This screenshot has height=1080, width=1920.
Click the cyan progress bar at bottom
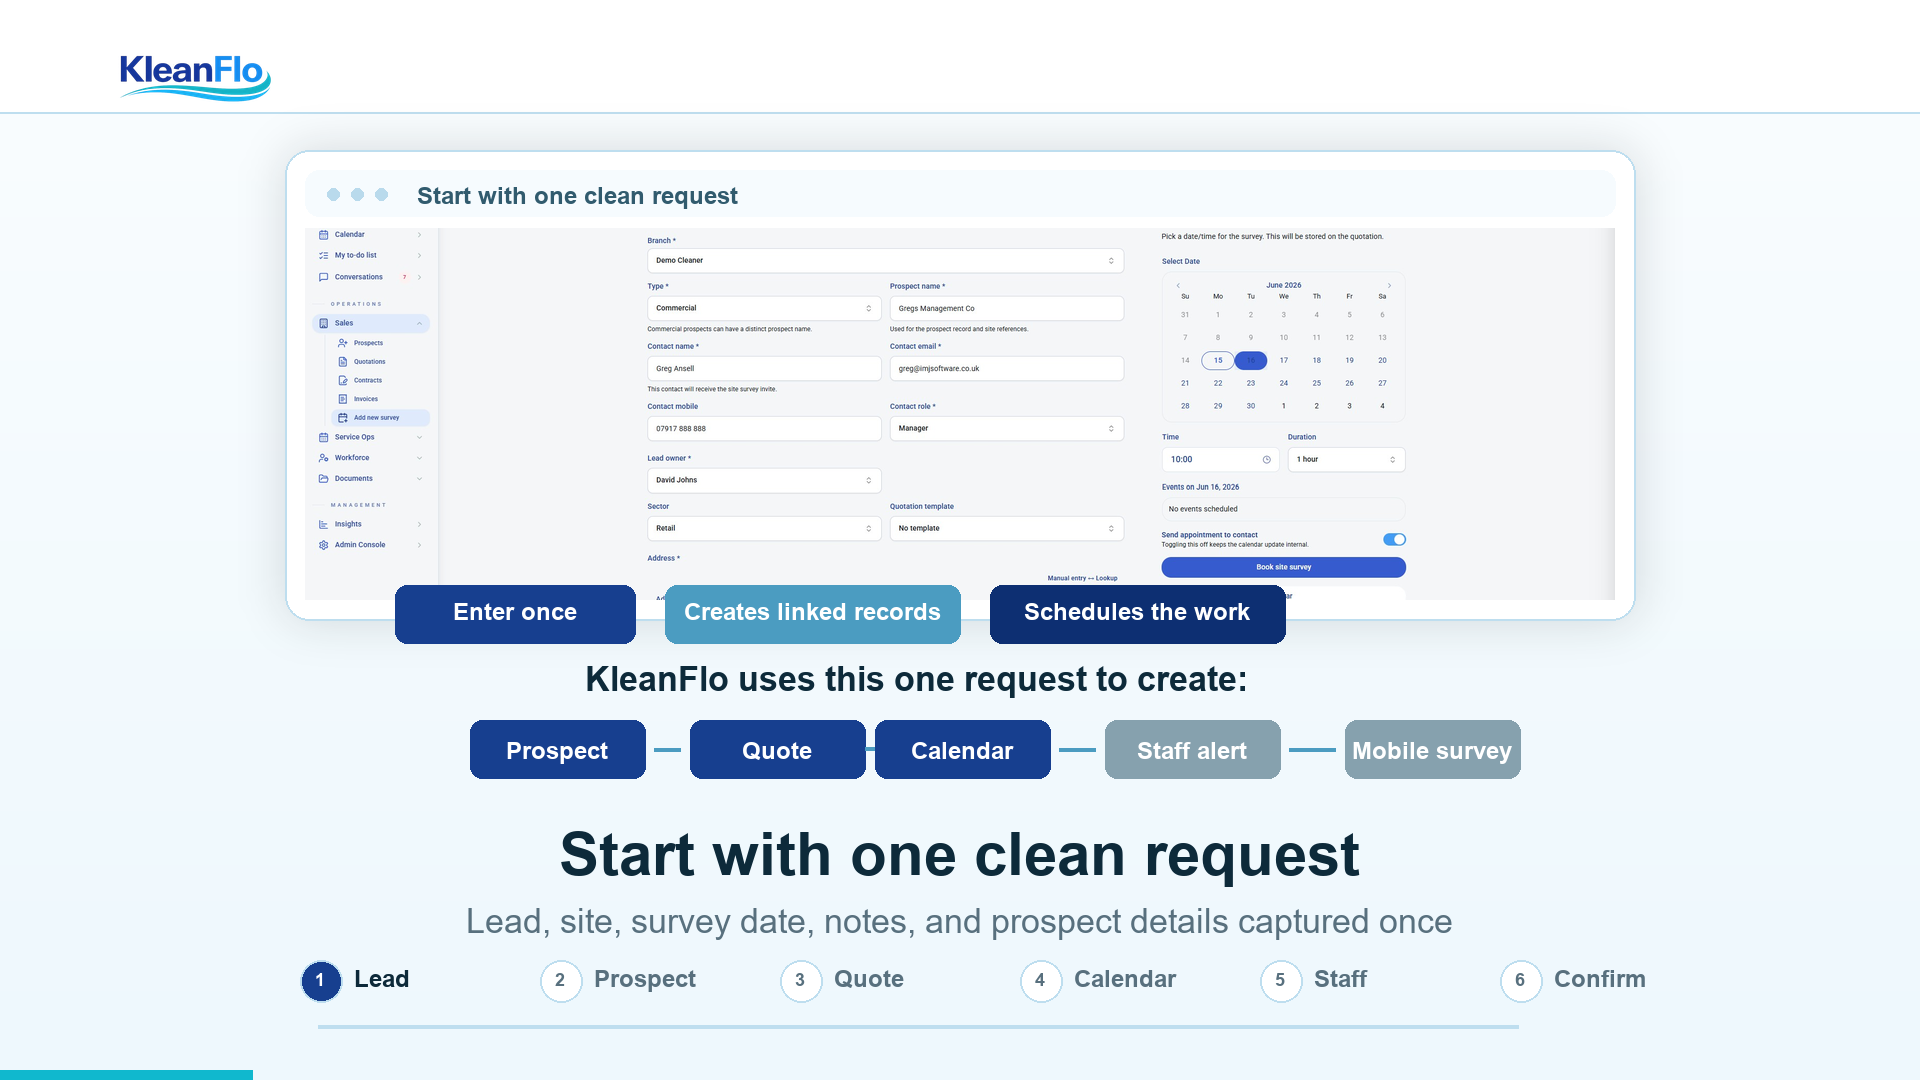point(126,1075)
